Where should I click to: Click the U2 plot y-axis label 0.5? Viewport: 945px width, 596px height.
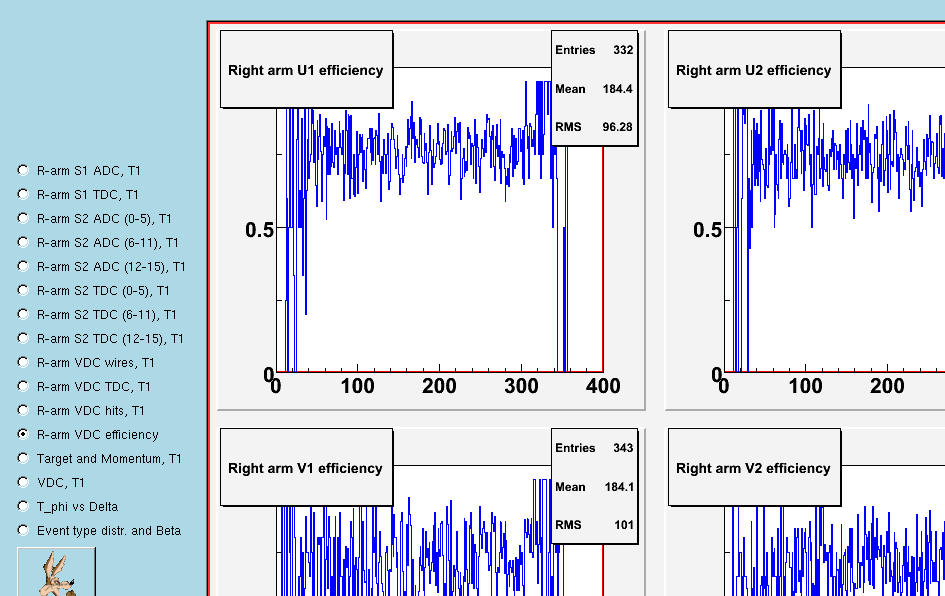707,230
